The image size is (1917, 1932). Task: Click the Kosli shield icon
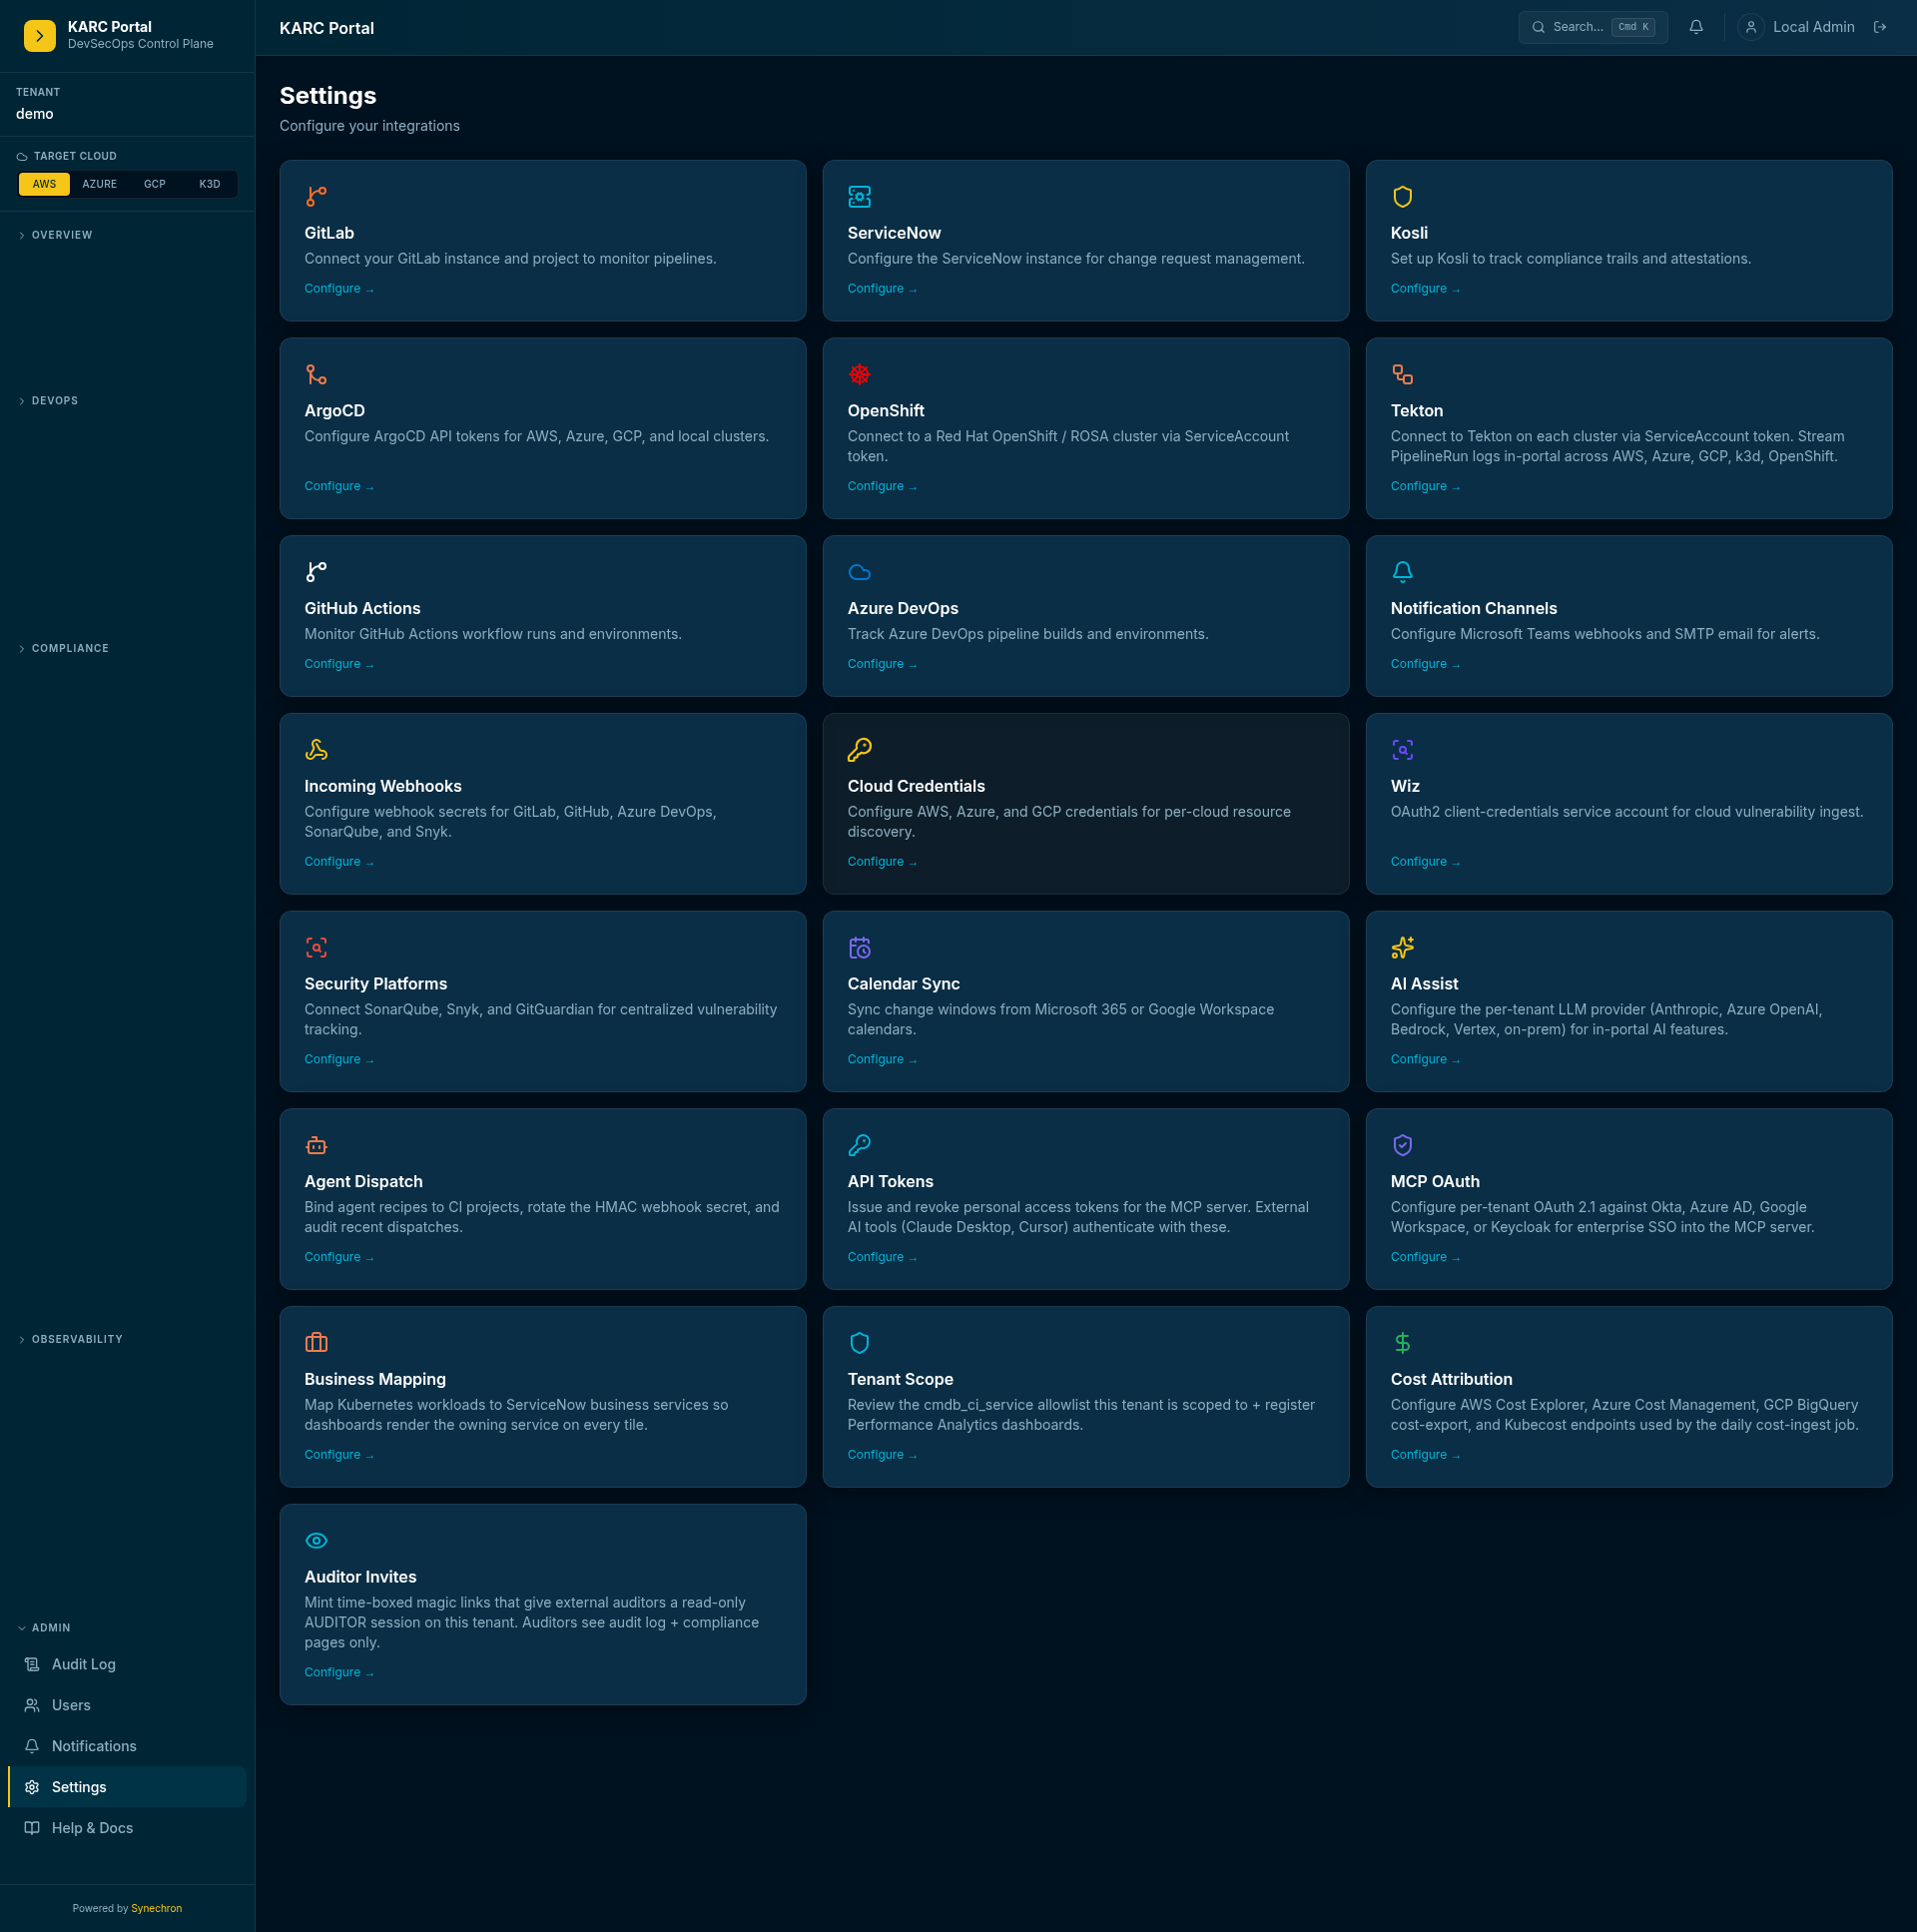tap(1402, 197)
